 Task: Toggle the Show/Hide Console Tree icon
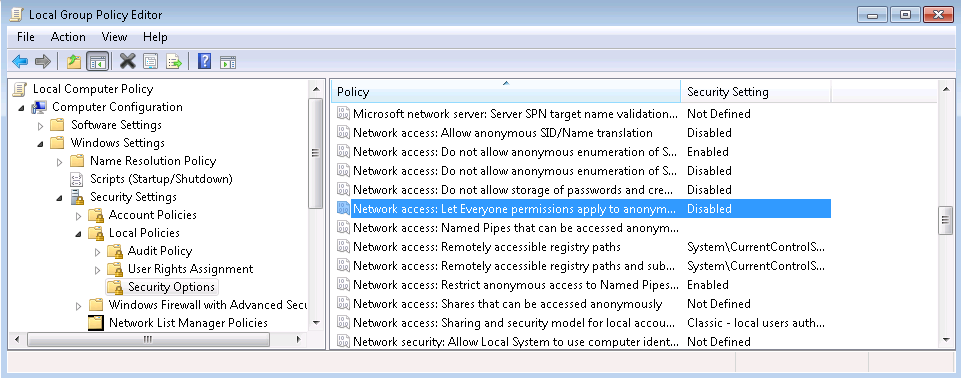97,61
